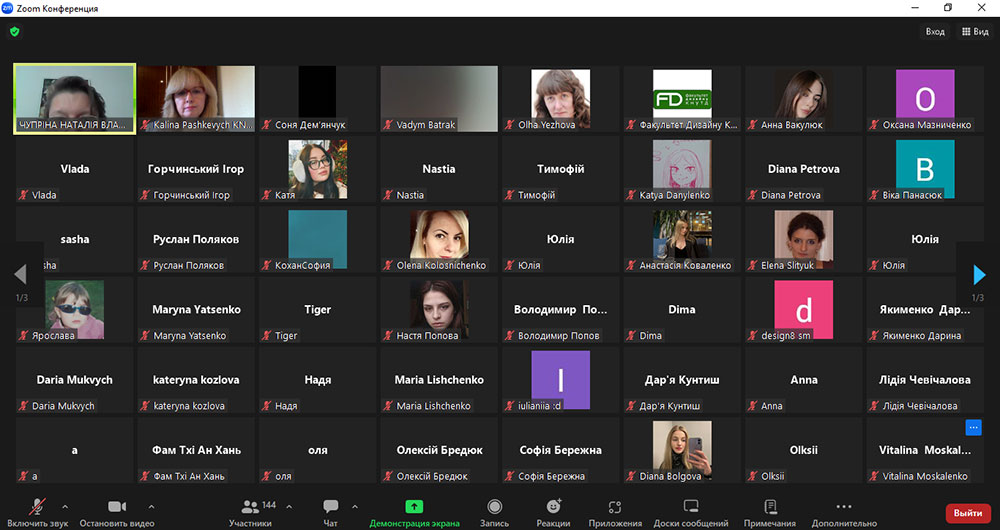Click the blue more options button on Vitalina Moskalenko tile

pos(973,427)
